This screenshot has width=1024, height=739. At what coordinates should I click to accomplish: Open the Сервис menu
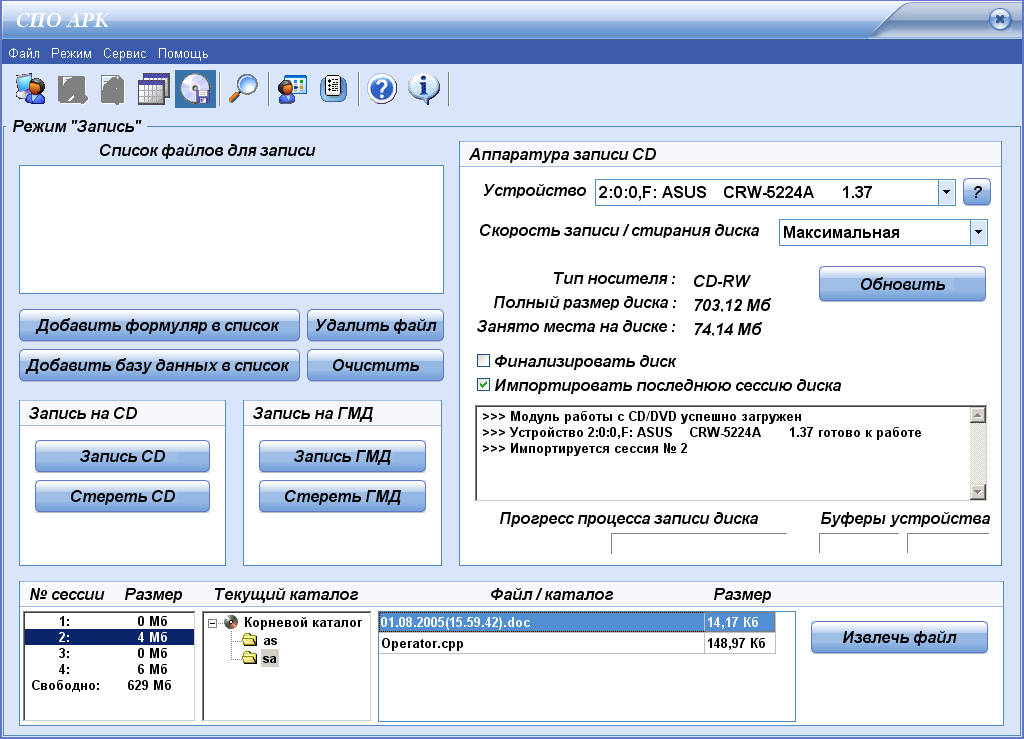click(x=124, y=53)
